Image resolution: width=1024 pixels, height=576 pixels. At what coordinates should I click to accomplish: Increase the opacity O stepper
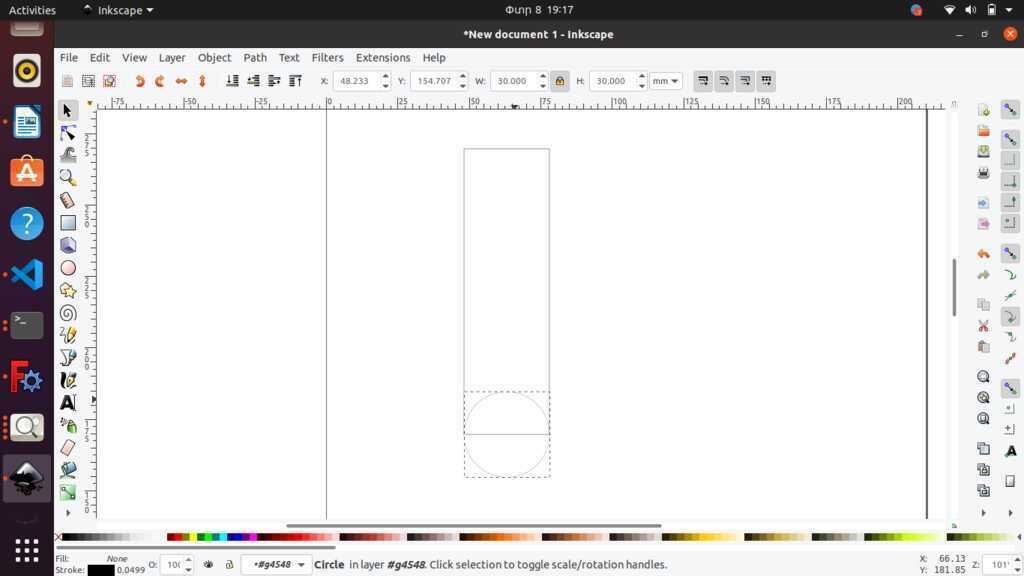pyautogui.click(x=188, y=560)
